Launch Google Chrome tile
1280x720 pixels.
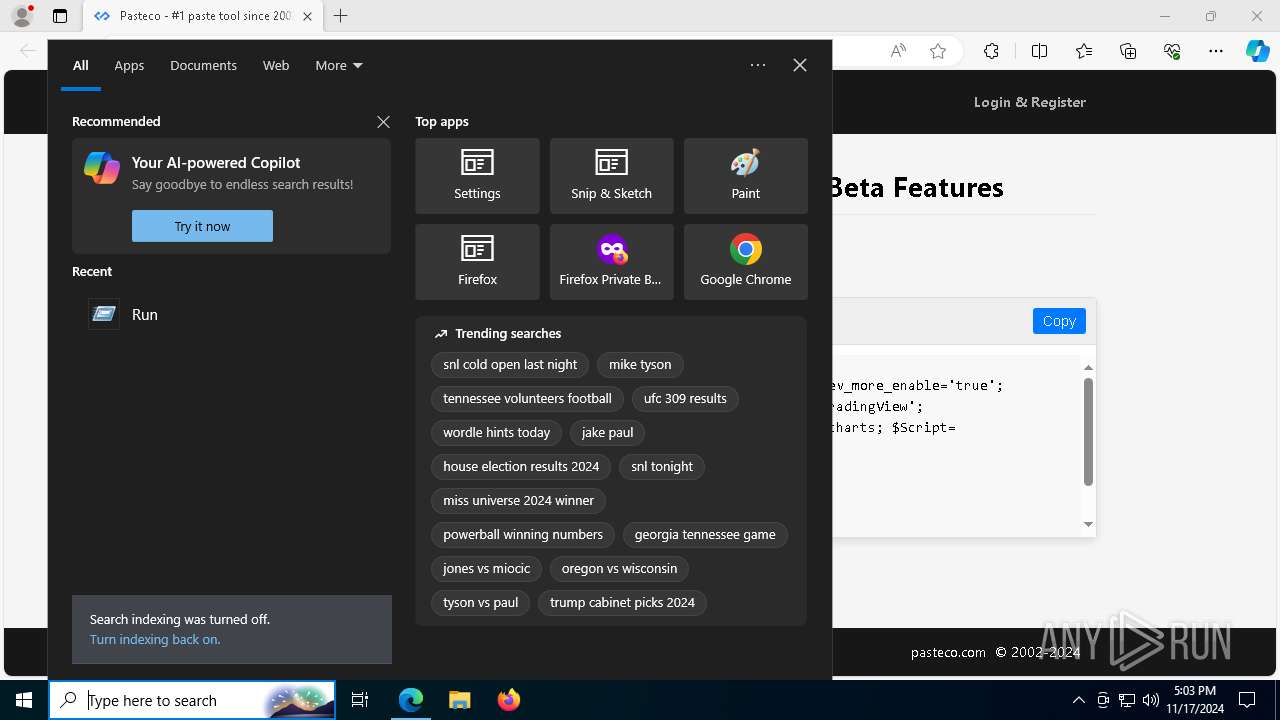tap(745, 262)
